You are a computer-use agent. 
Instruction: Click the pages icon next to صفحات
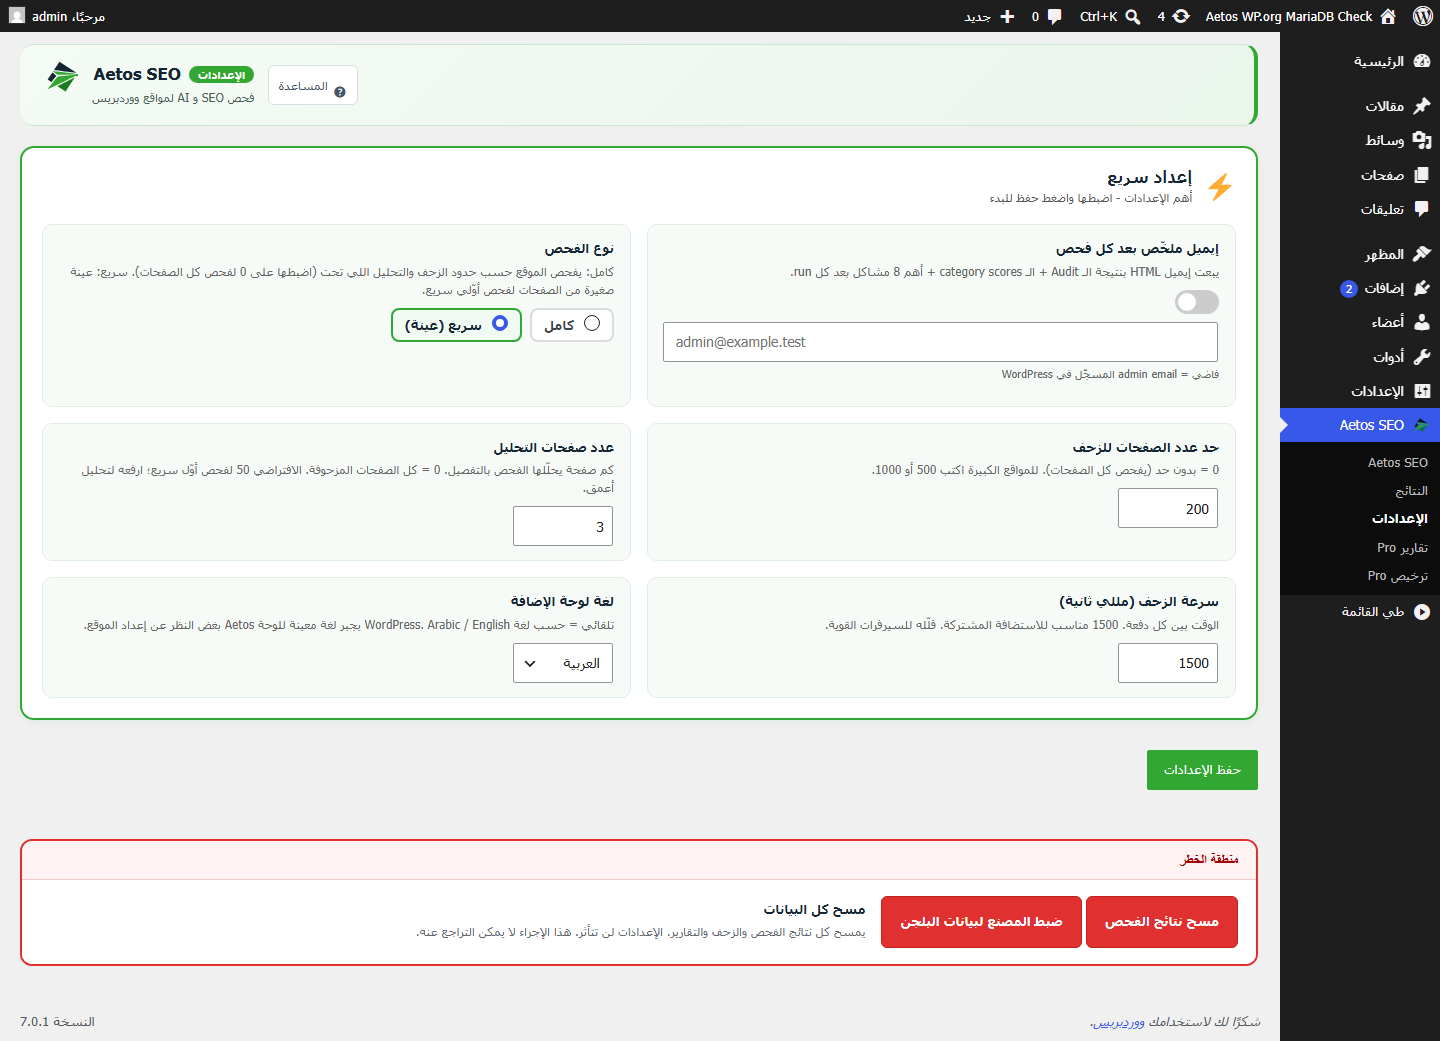(1422, 175)
